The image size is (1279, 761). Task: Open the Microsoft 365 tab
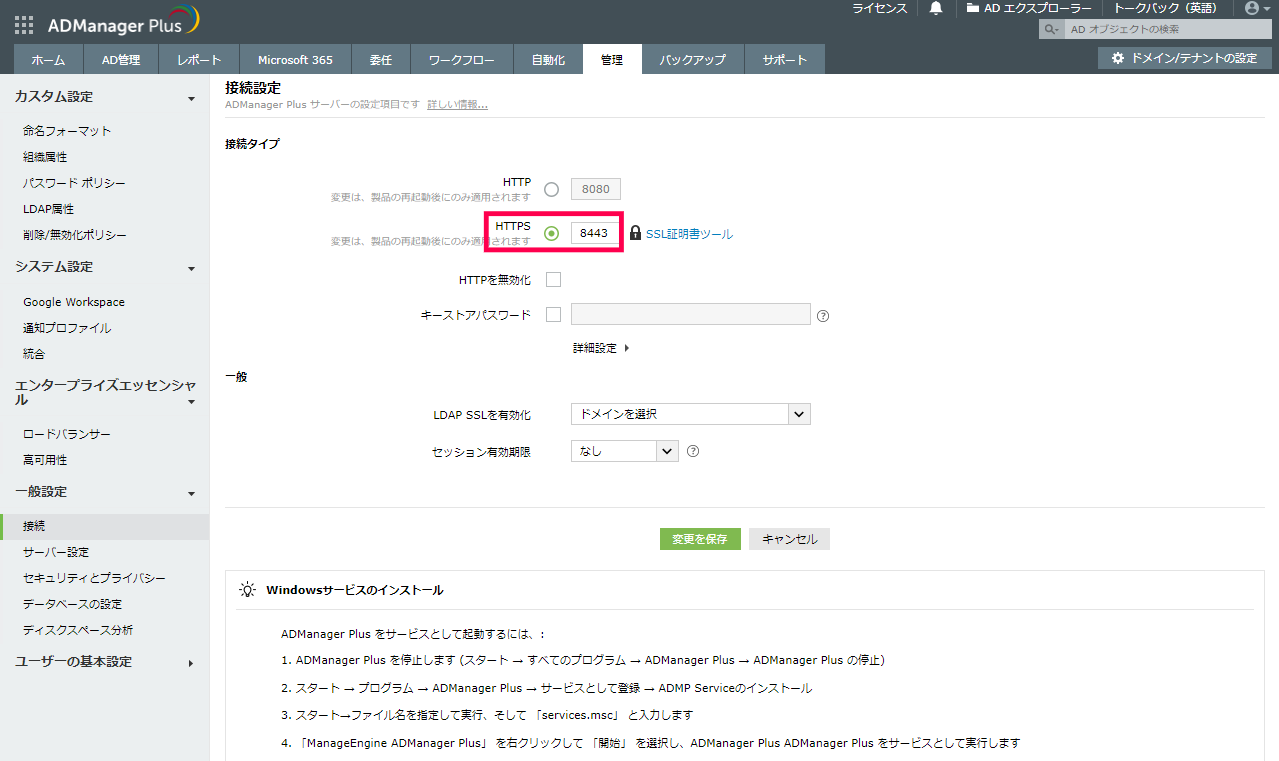pos(295,59)
